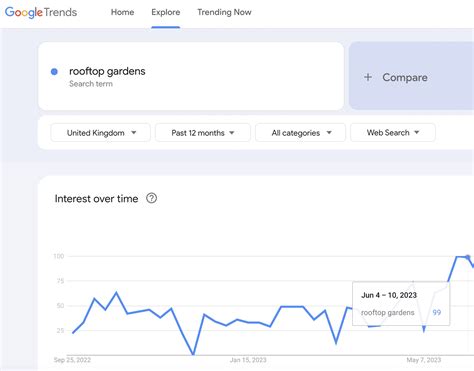Click the arrow icon on United Kingdom filter
474x371 pixels.
point(134,133)
